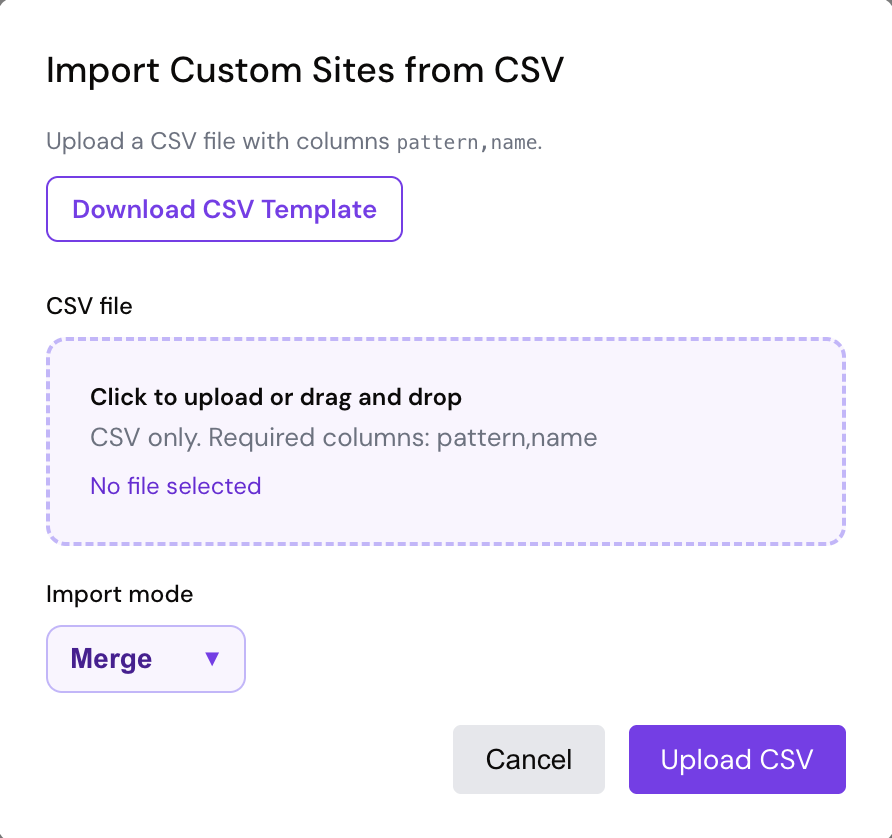This screenshot has height=838, width=892.
Task: Click 'CSV only. Required columns' text area
Action: [x=343, y=437]
